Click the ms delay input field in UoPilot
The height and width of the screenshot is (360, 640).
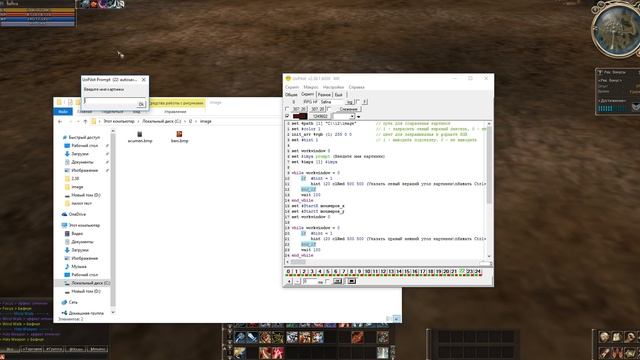point(309,281)
